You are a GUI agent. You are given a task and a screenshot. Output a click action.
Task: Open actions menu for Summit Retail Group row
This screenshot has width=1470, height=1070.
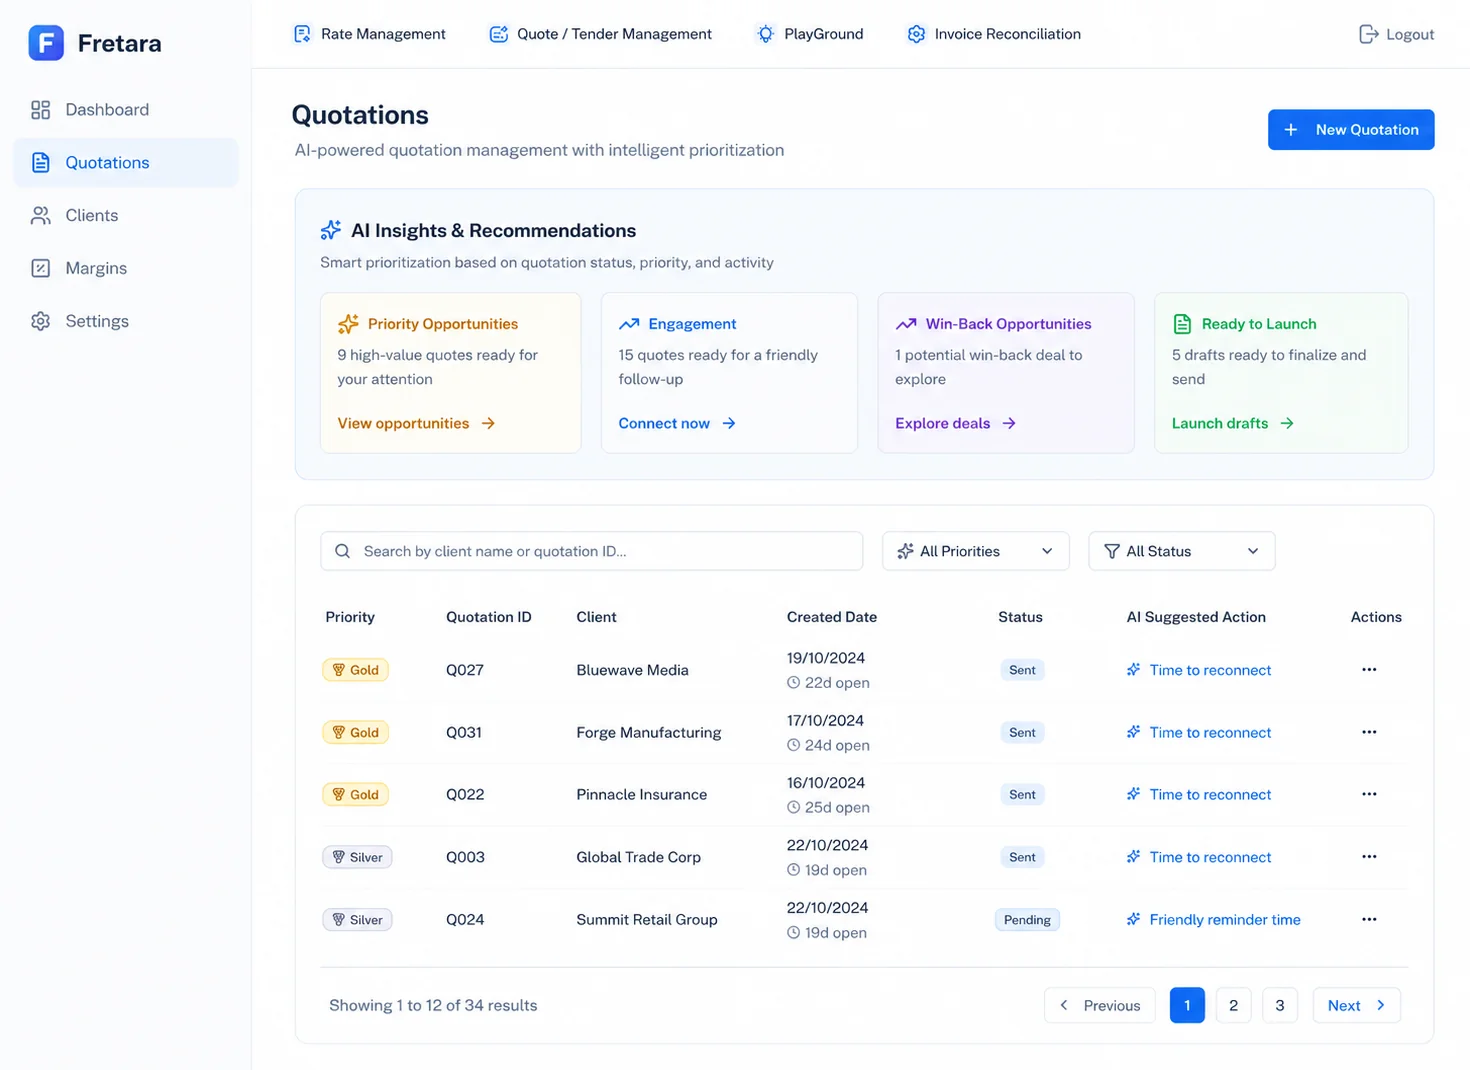point(1369,919)
